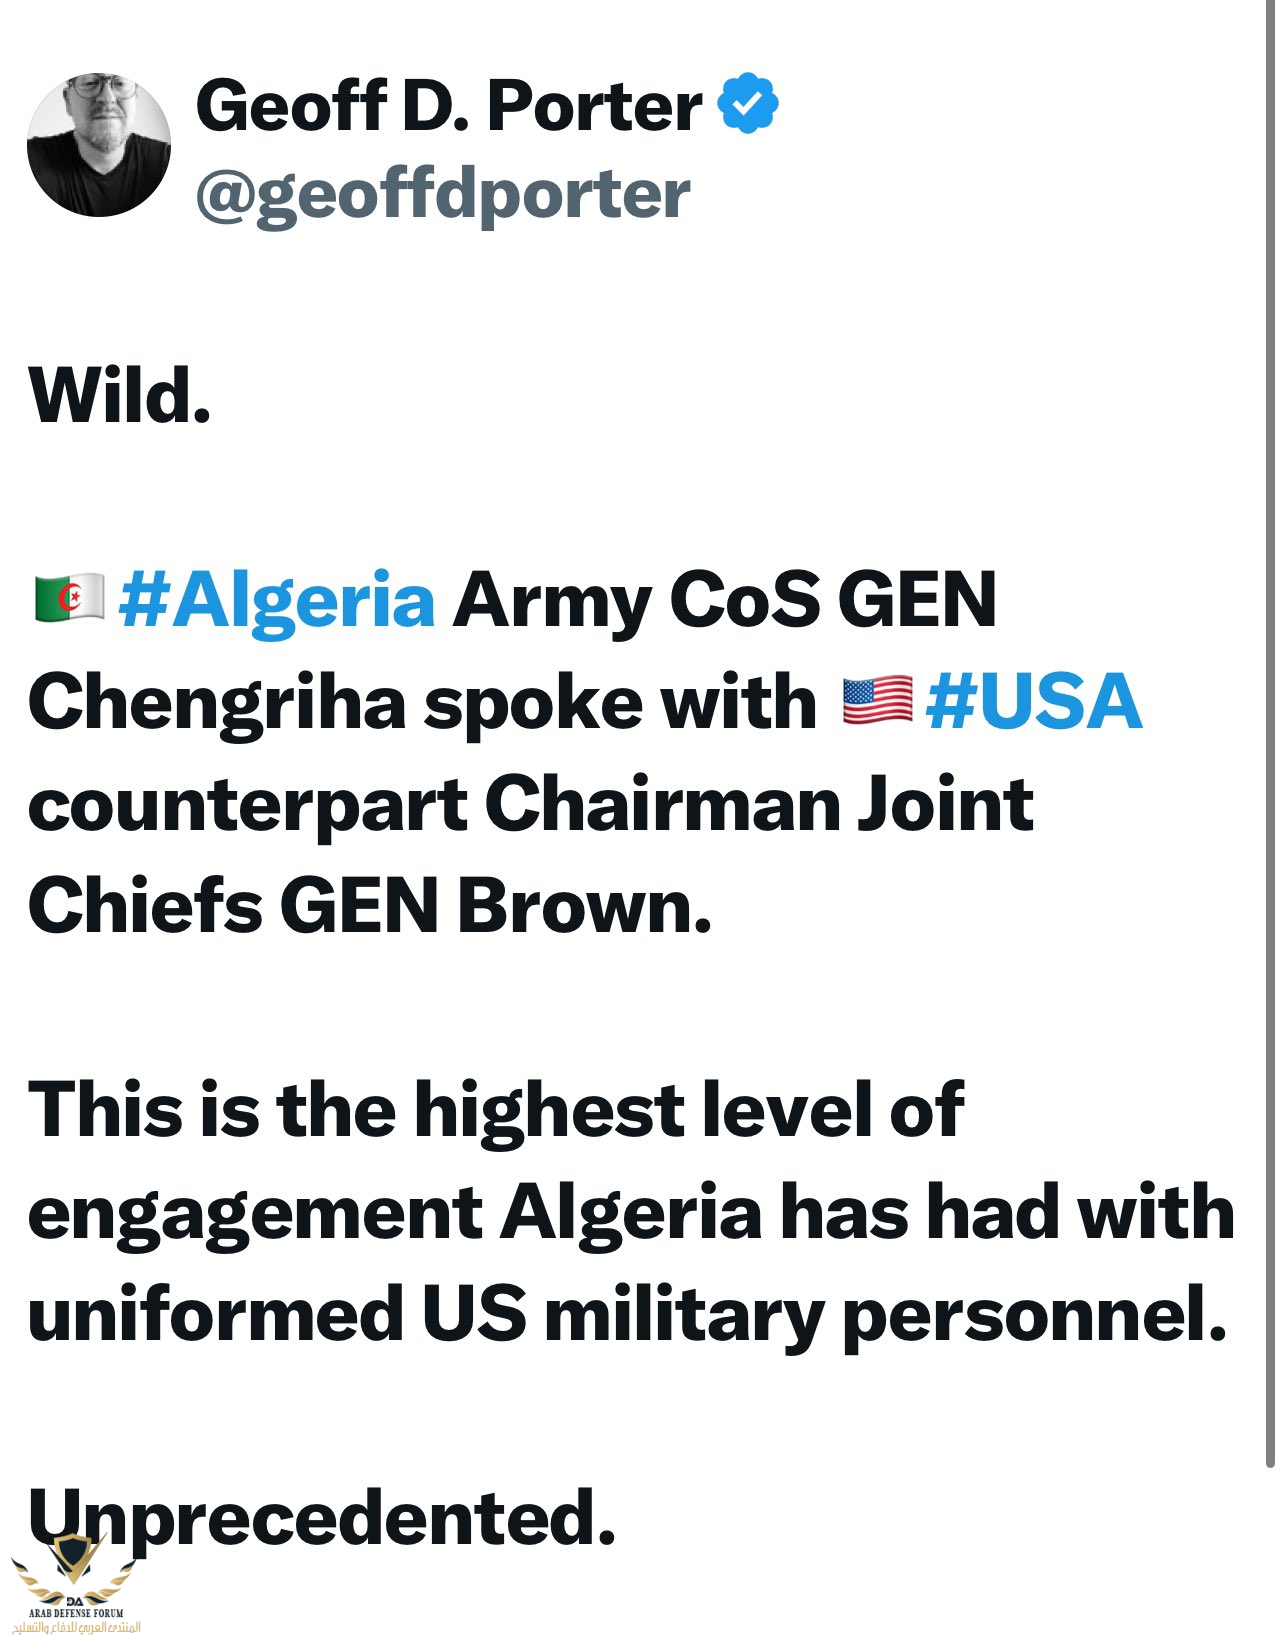Click Geoff D. Porter's profile photo

(x=98, y=145)
